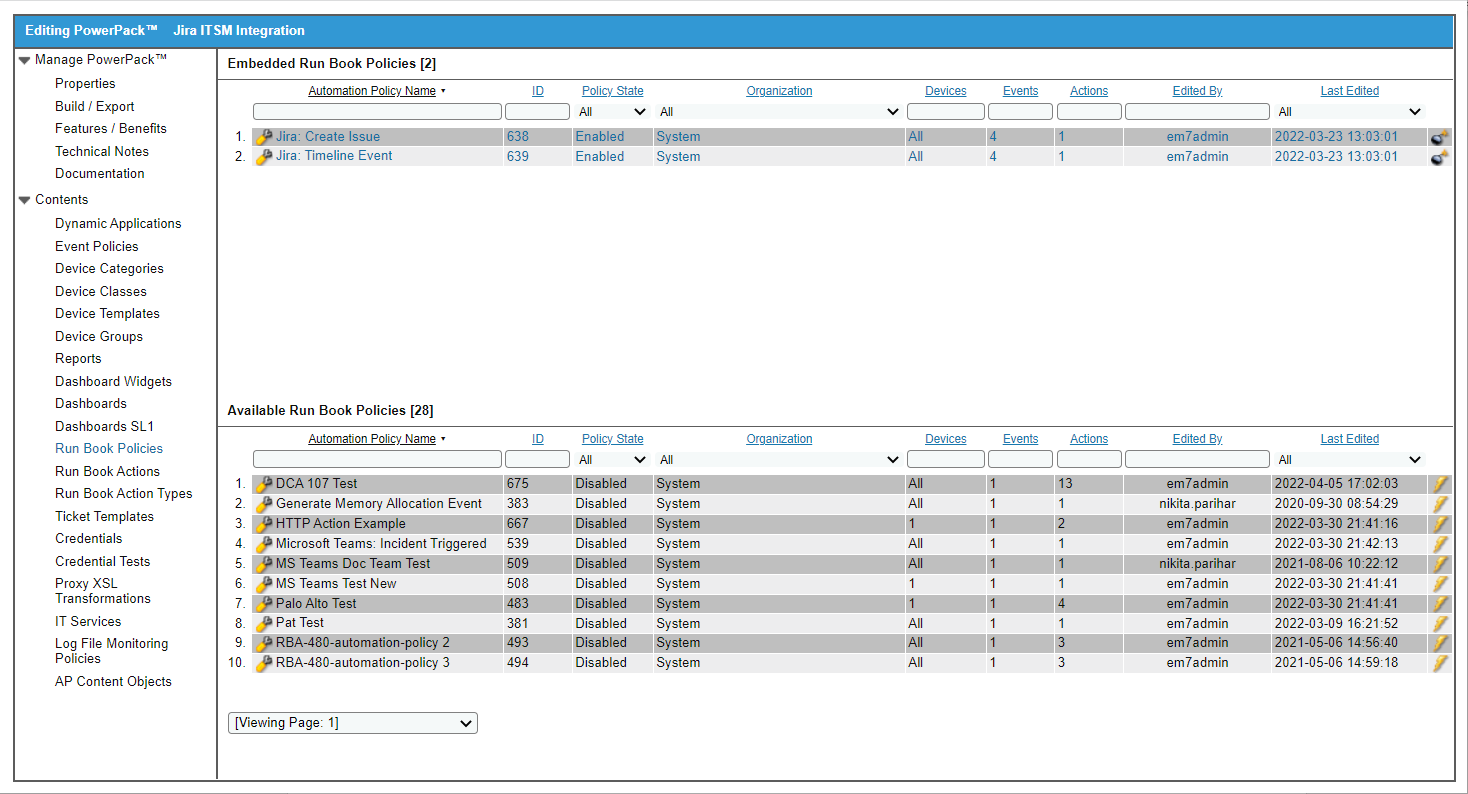Click wrench icon beside HTTP Action Example

(264, 524)
